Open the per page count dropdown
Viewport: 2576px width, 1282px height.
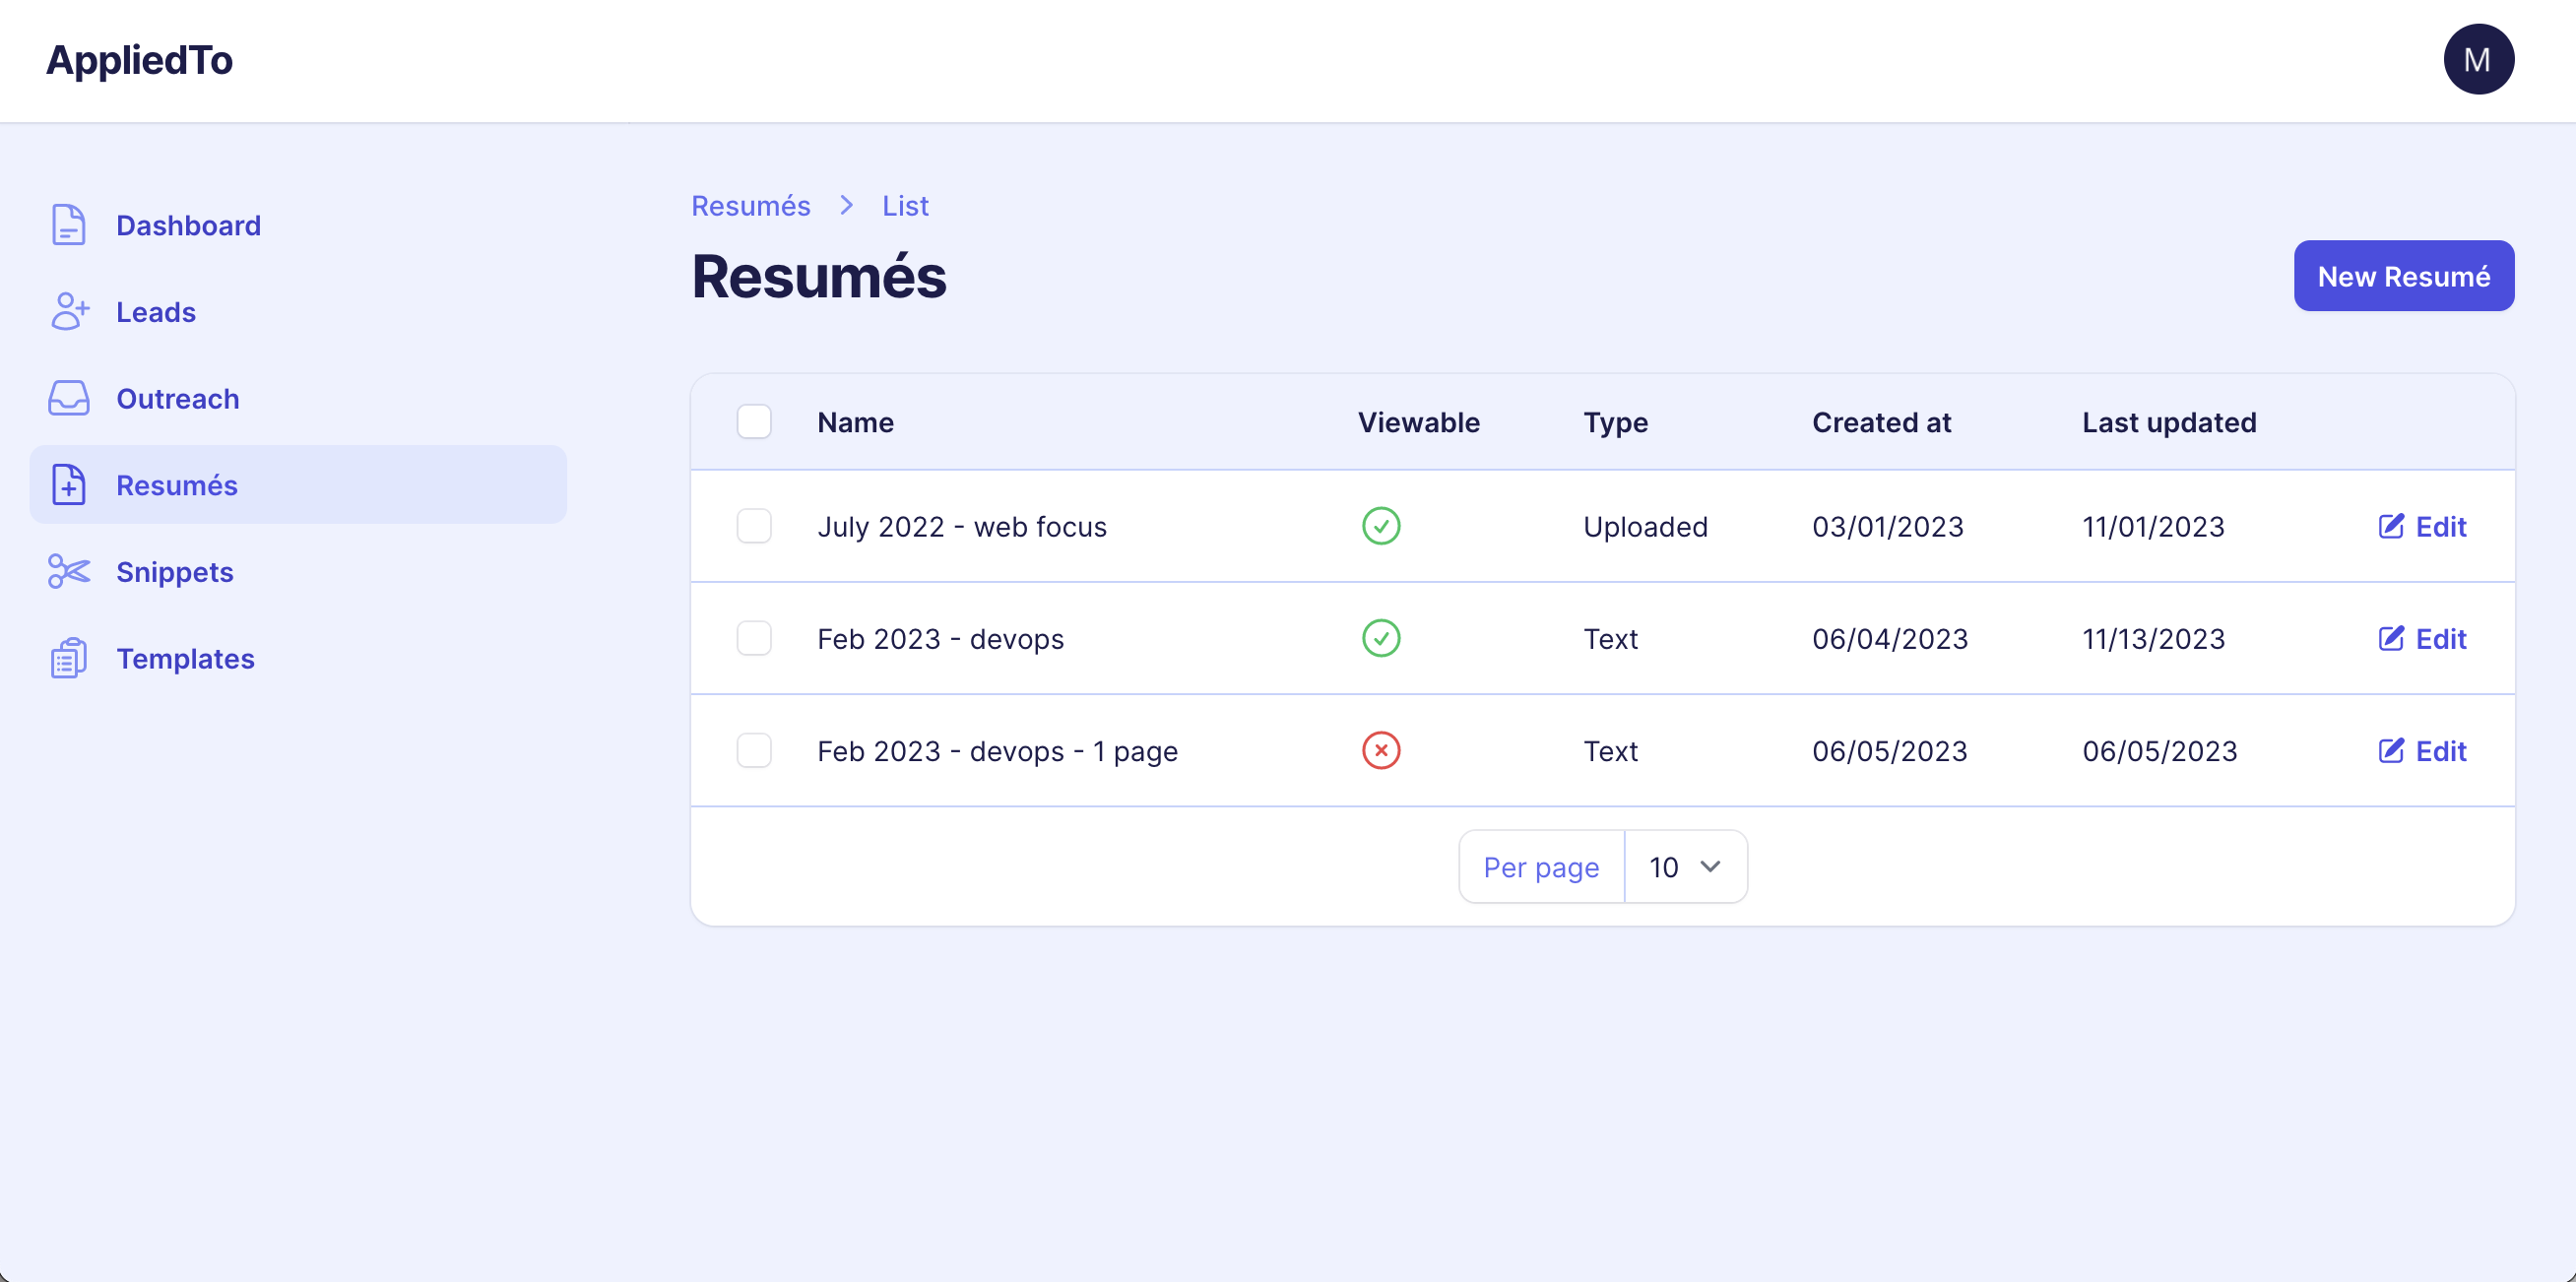click(x=1685, y=866)
